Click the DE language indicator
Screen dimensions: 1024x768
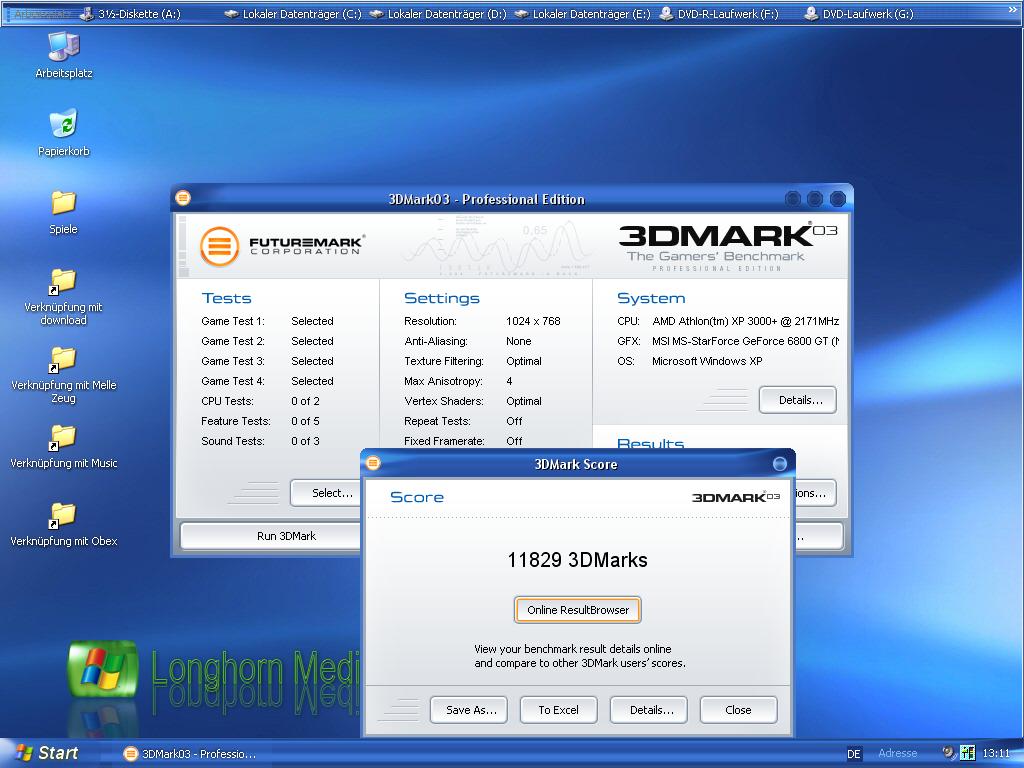(x=853, y=754)
